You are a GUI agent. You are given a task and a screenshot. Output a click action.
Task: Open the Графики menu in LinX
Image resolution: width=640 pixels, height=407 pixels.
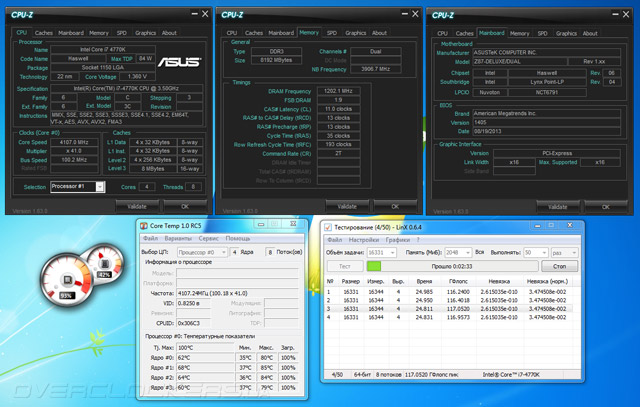(398, 240)
